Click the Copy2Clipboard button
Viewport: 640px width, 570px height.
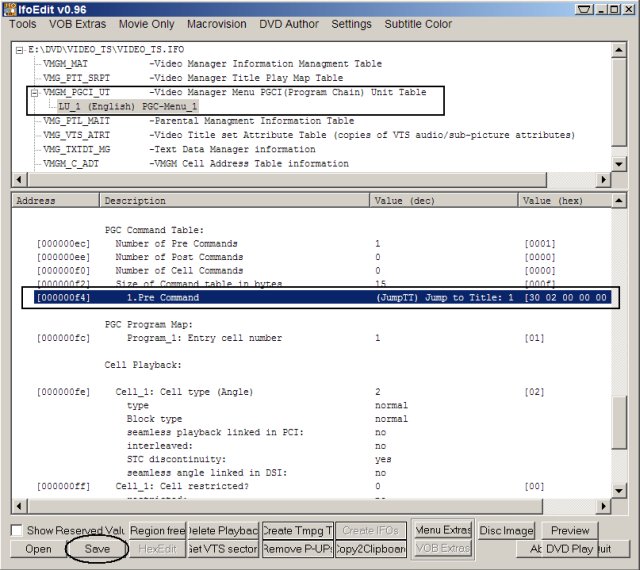coord(371,549)
